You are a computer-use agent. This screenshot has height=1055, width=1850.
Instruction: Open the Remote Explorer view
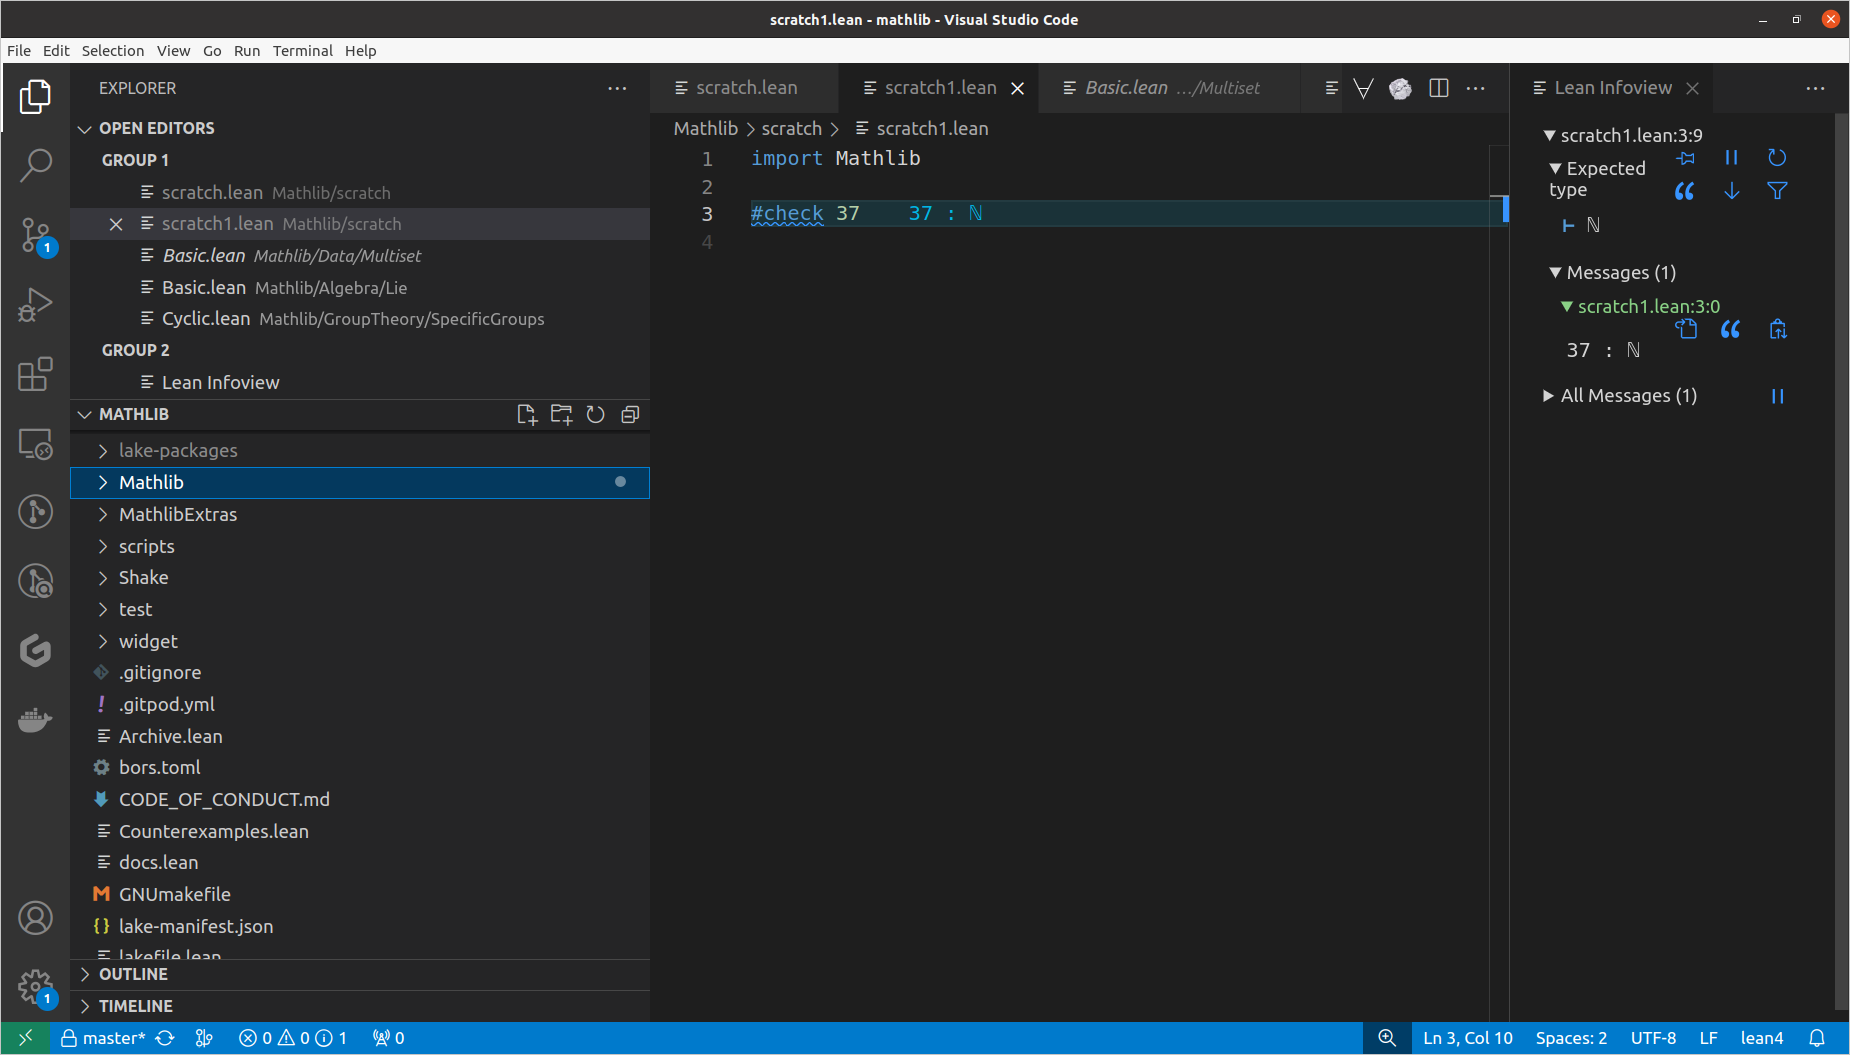point(35,444)
